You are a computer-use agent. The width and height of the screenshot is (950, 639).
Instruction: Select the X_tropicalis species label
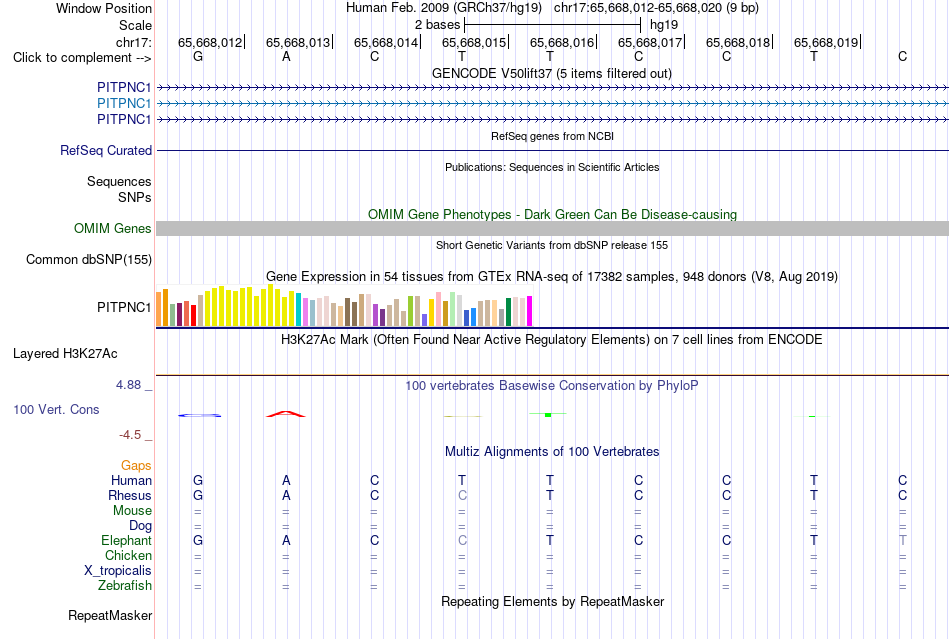point(118,571)
